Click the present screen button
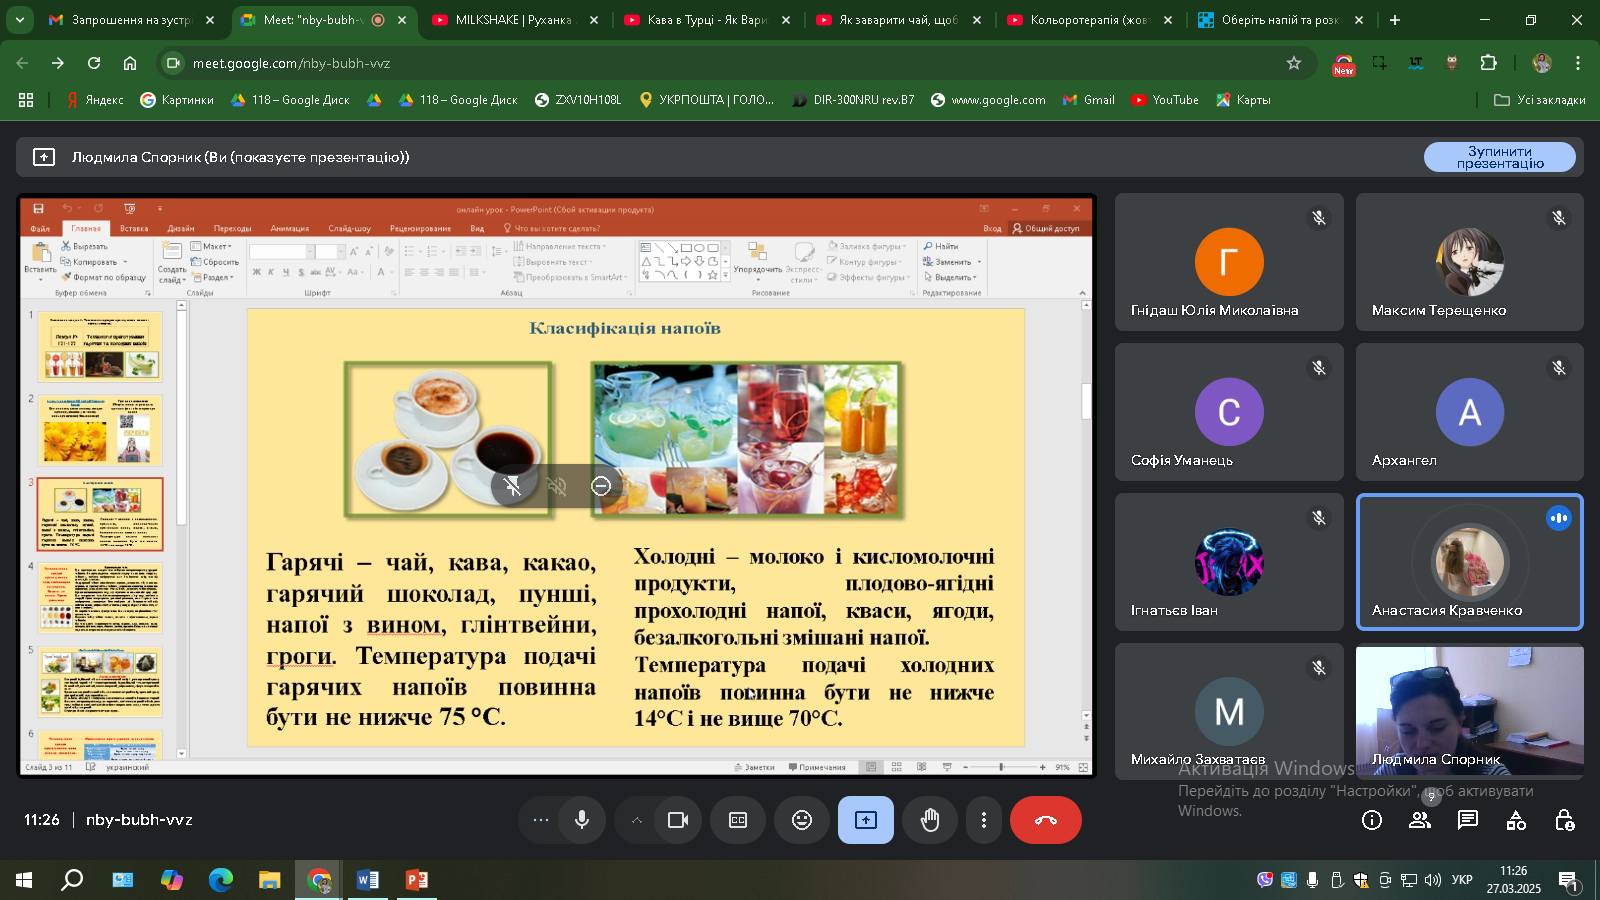1600x900 pixels. 866,820
